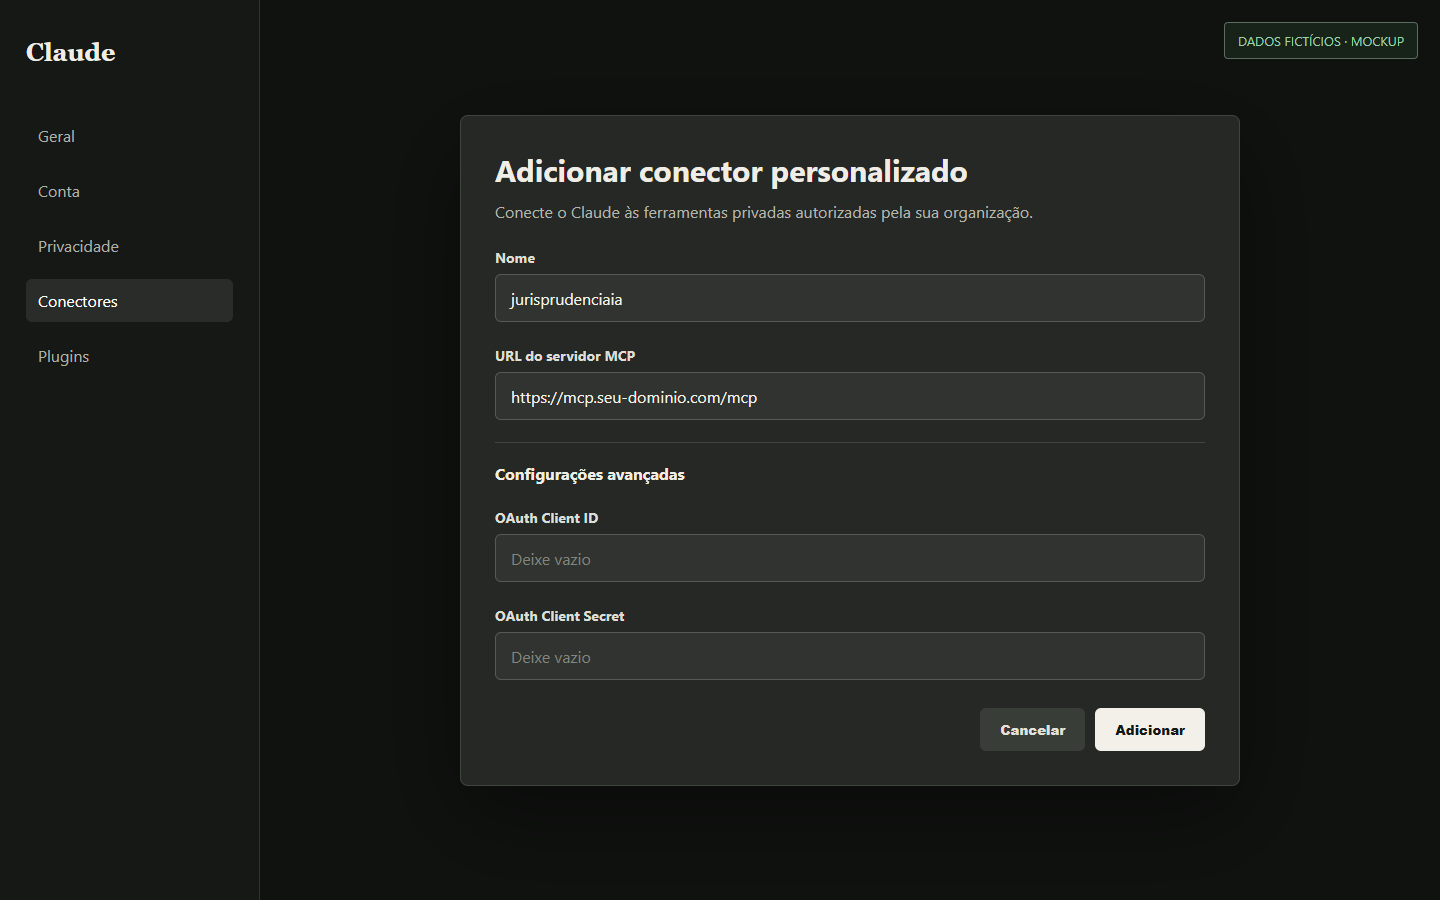Click the Configurações avançadas heading
This screenshot has height=900, width=1440.
590,474
